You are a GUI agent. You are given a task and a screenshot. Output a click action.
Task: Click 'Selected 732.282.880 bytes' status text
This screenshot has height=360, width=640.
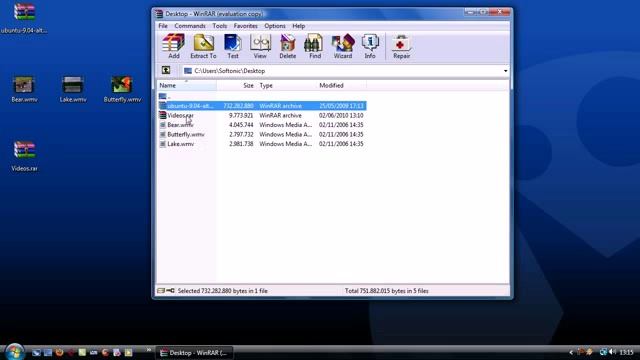coord(222,291)
